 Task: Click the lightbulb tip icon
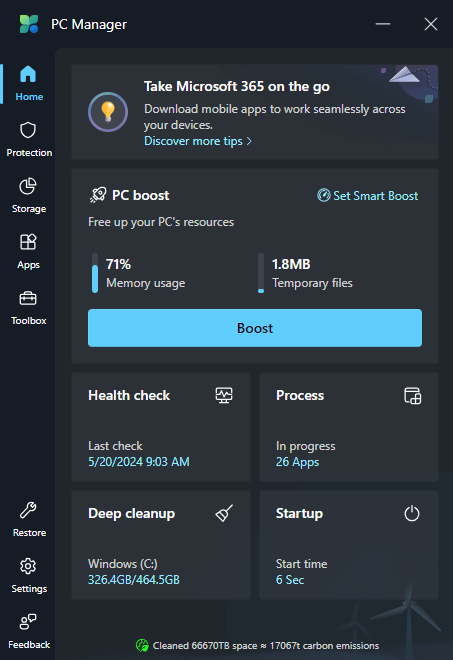(x=108, y=112)
